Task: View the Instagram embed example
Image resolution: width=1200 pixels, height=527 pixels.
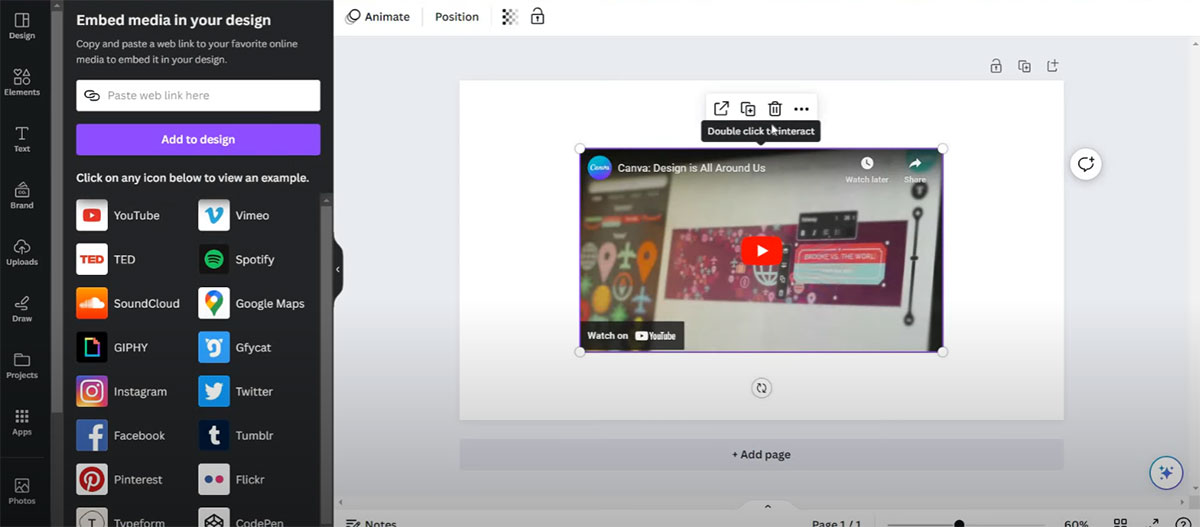Action: tap(122, 391)
